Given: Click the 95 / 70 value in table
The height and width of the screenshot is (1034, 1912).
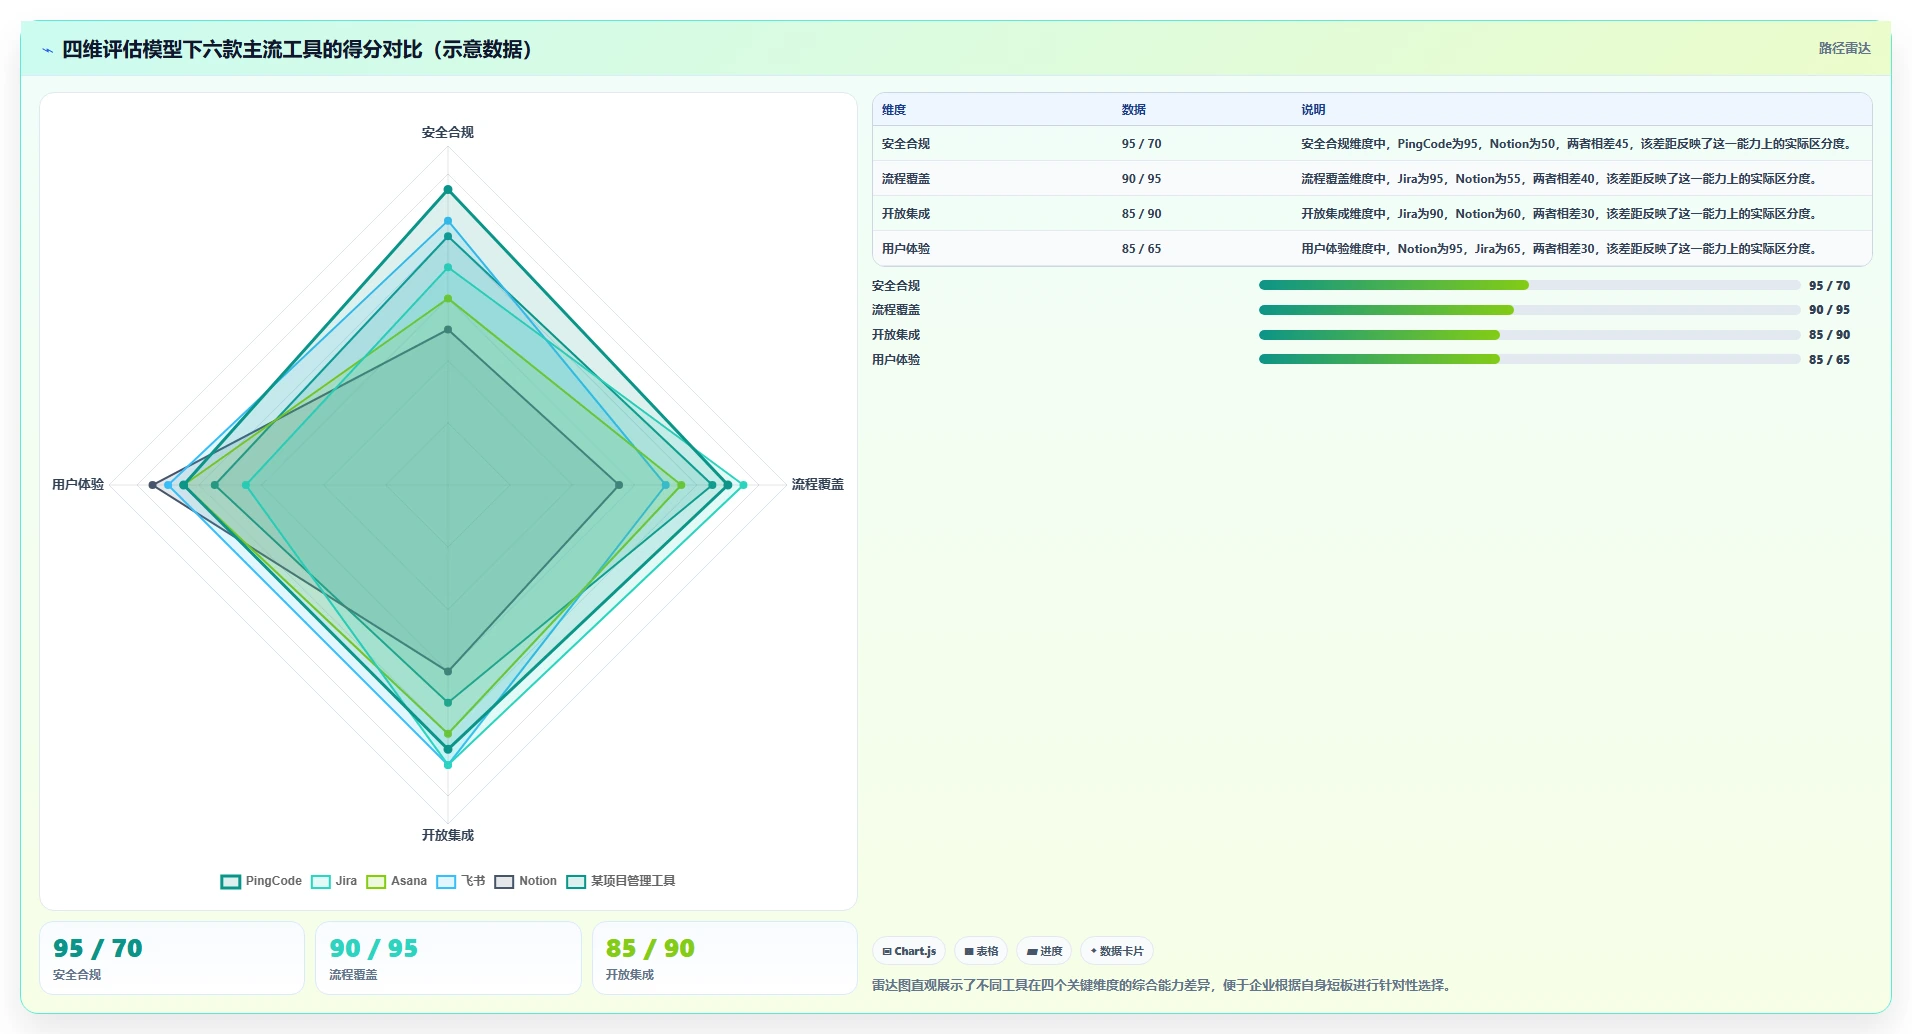Looking at the screenshot, I should point(1141,144).
